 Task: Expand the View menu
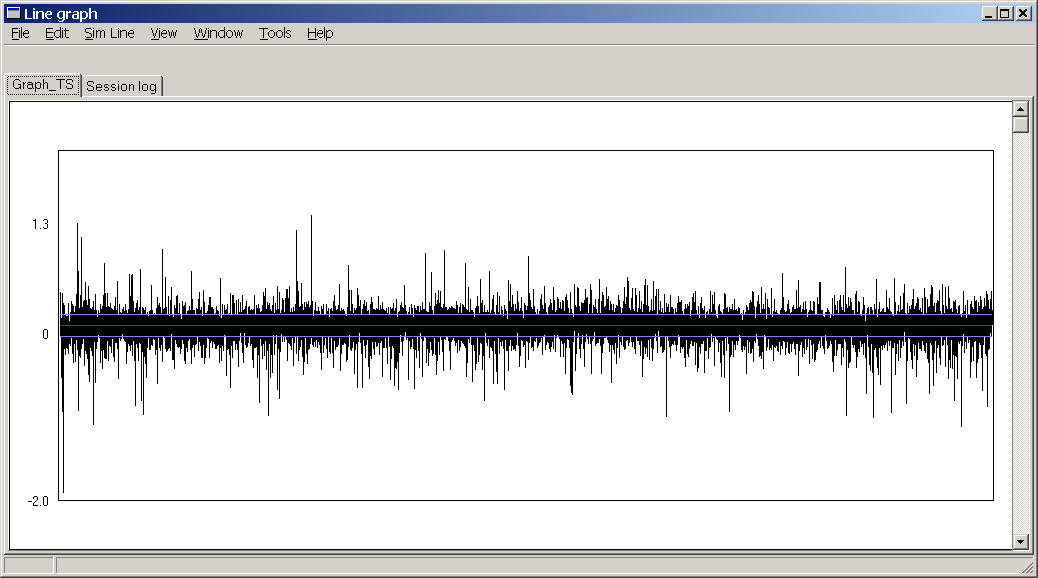tap(164, 33)
